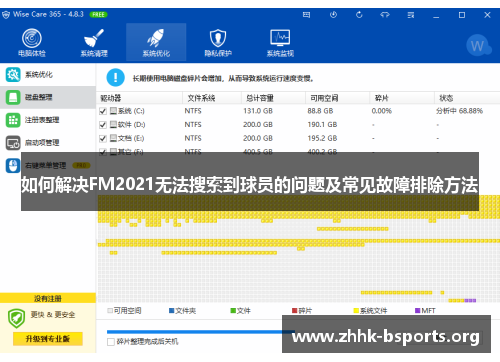Screen dimensions: 500x362
Task: Open 启动项管理 startup manager in sidebar
Action: pyautogui.click(x=48, y=143)
